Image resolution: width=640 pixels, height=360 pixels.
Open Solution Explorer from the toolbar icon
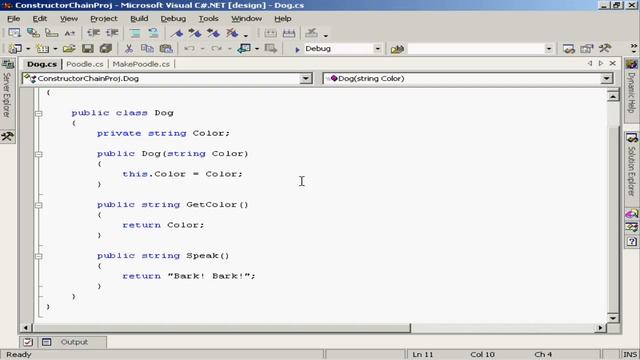point(569,49)
